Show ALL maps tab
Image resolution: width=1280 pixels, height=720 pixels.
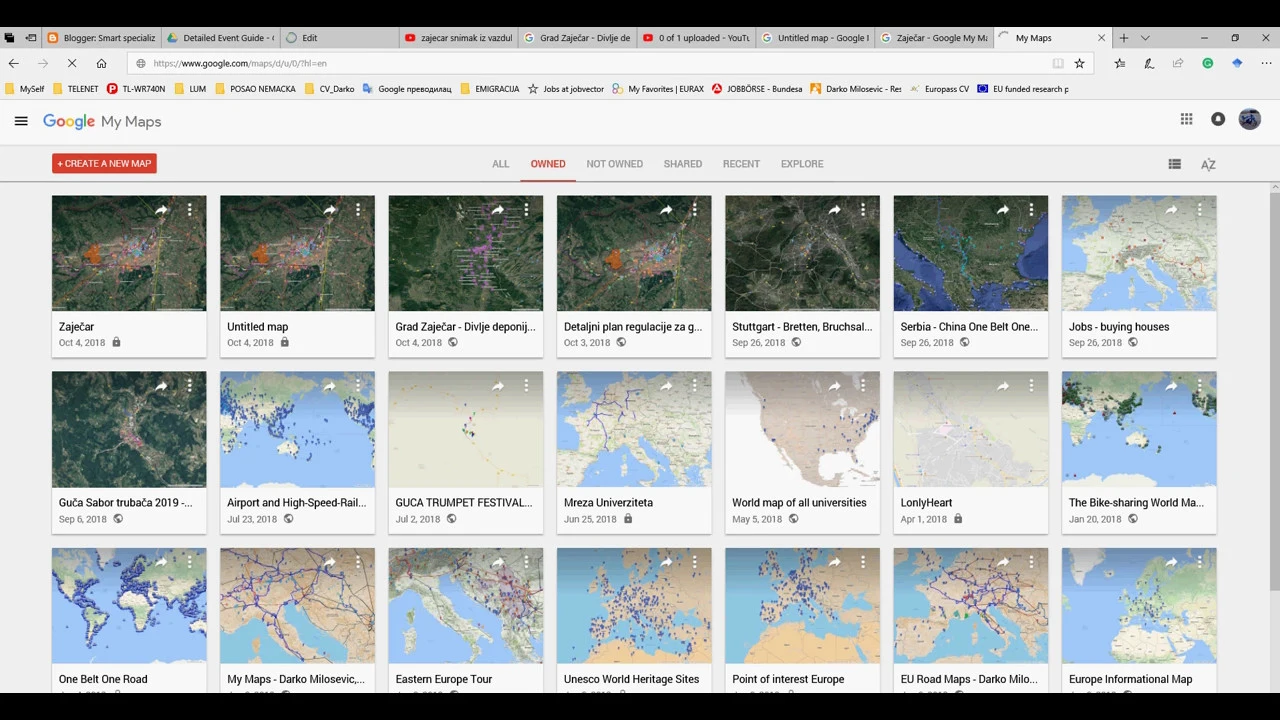[x=501, y=164]
